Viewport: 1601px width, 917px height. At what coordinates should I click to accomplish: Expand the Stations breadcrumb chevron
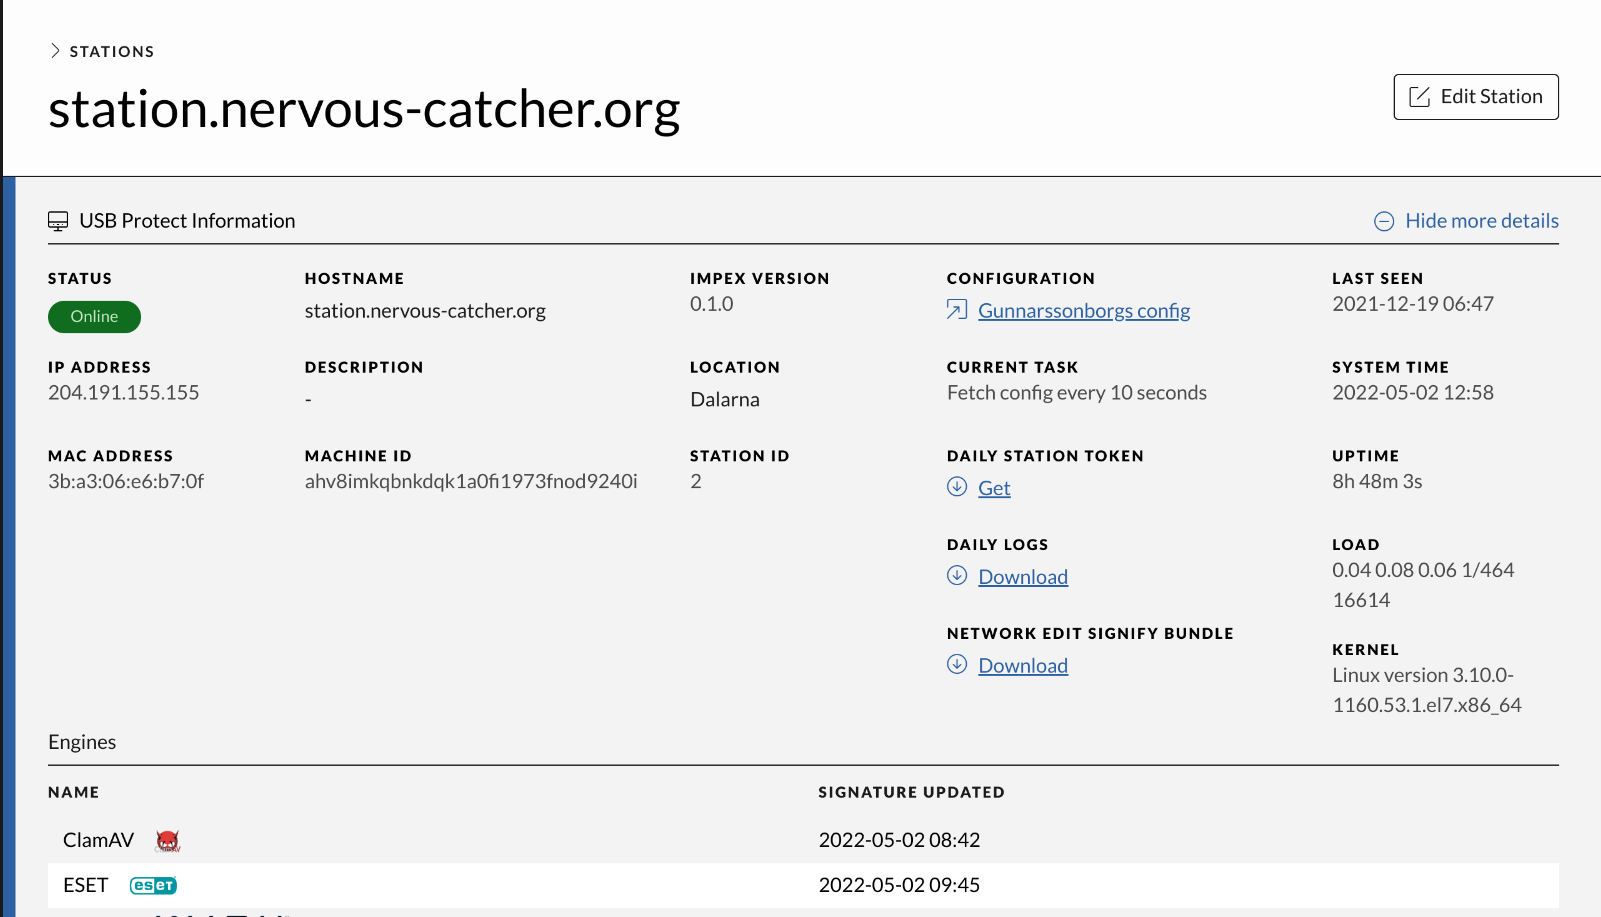(x=55, y=51)
